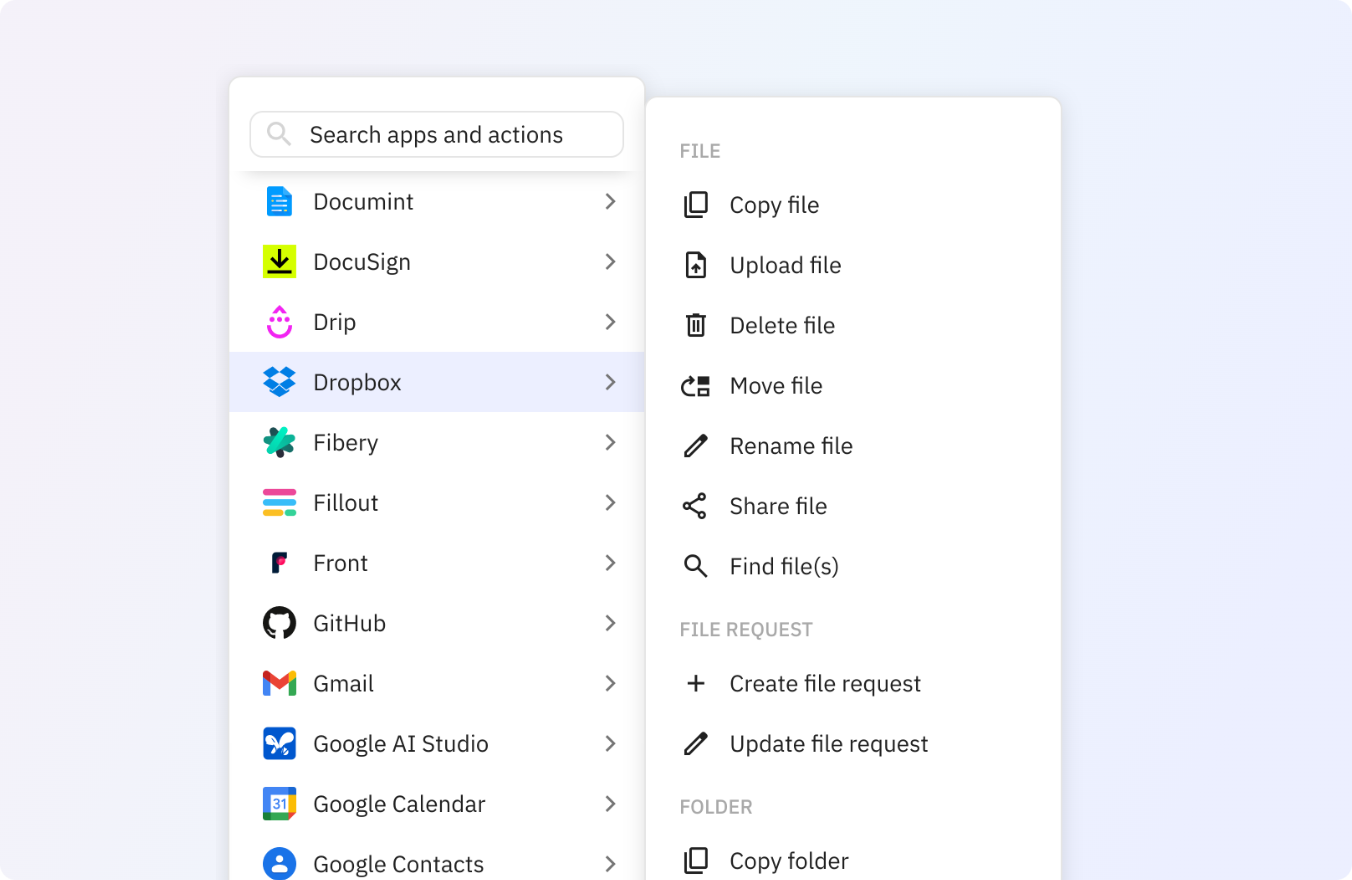The image size is (1352, 880).
Task: Click the Google Calendar icon
Action: coord(279,804)
